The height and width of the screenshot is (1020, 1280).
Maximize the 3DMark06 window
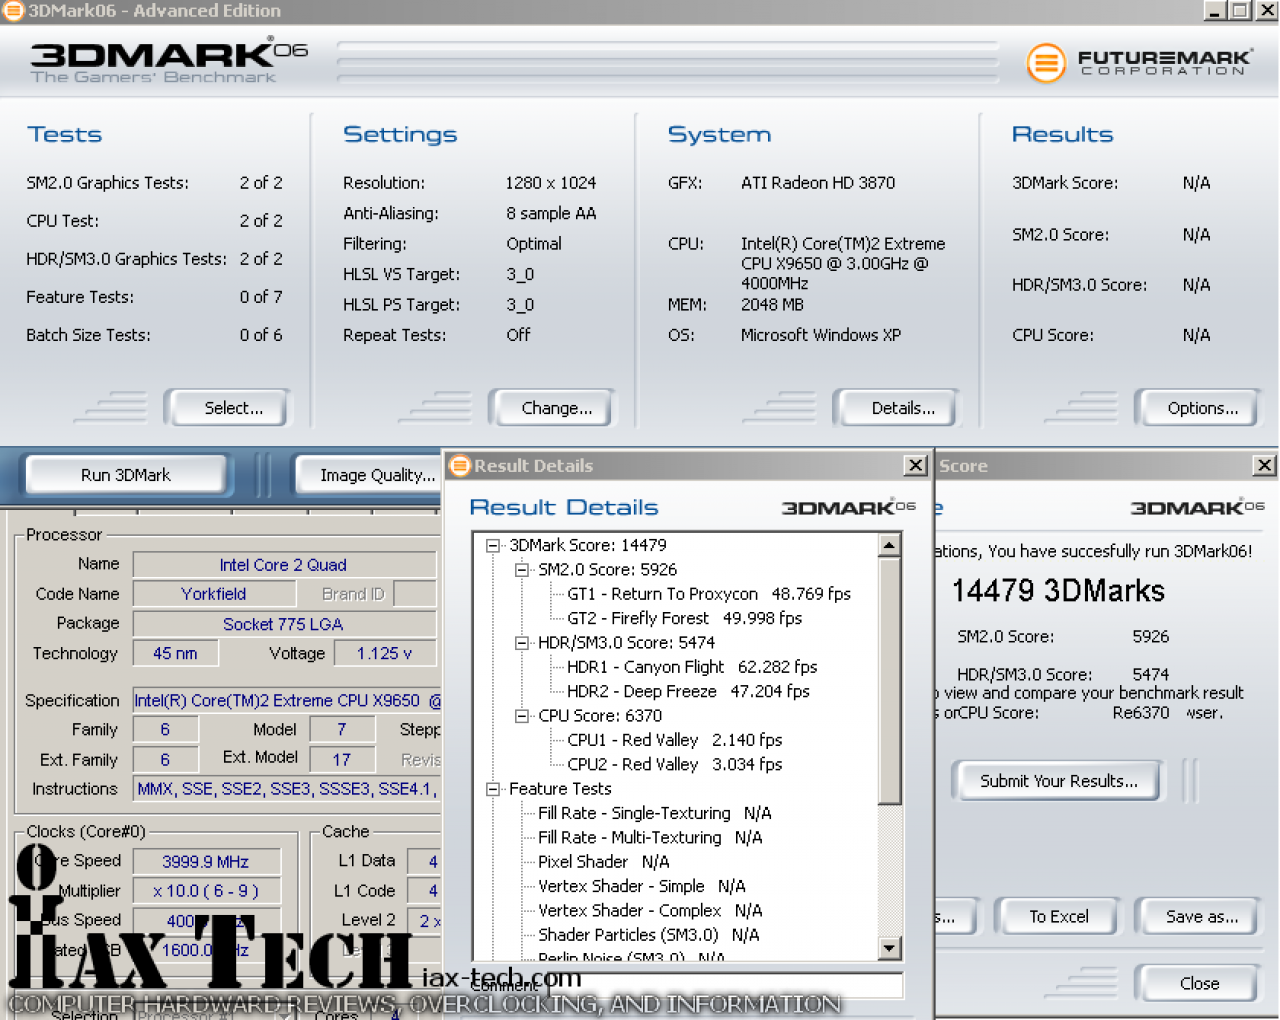(1240, 11)
